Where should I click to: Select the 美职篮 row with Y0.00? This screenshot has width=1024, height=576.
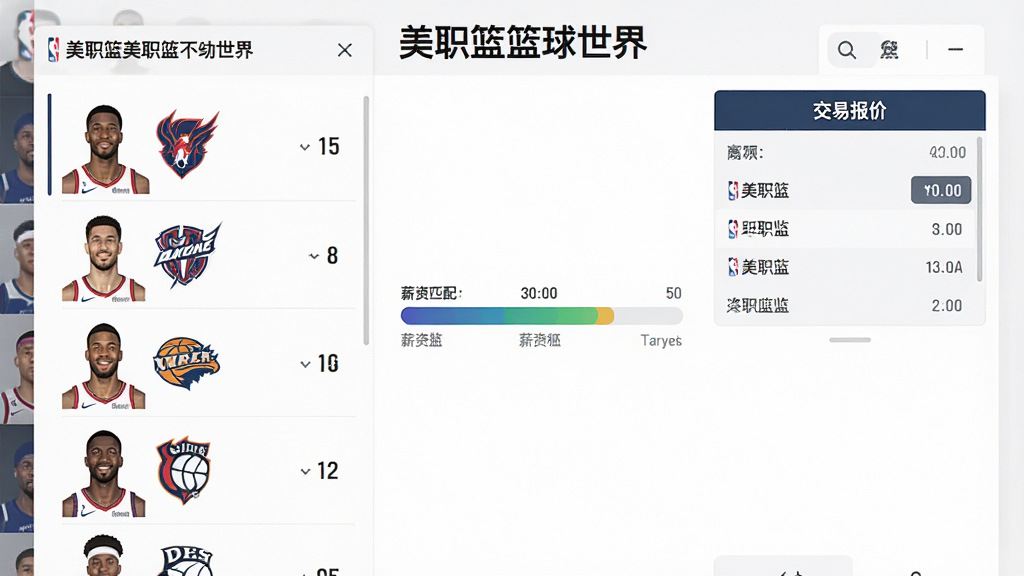(845, 190)
